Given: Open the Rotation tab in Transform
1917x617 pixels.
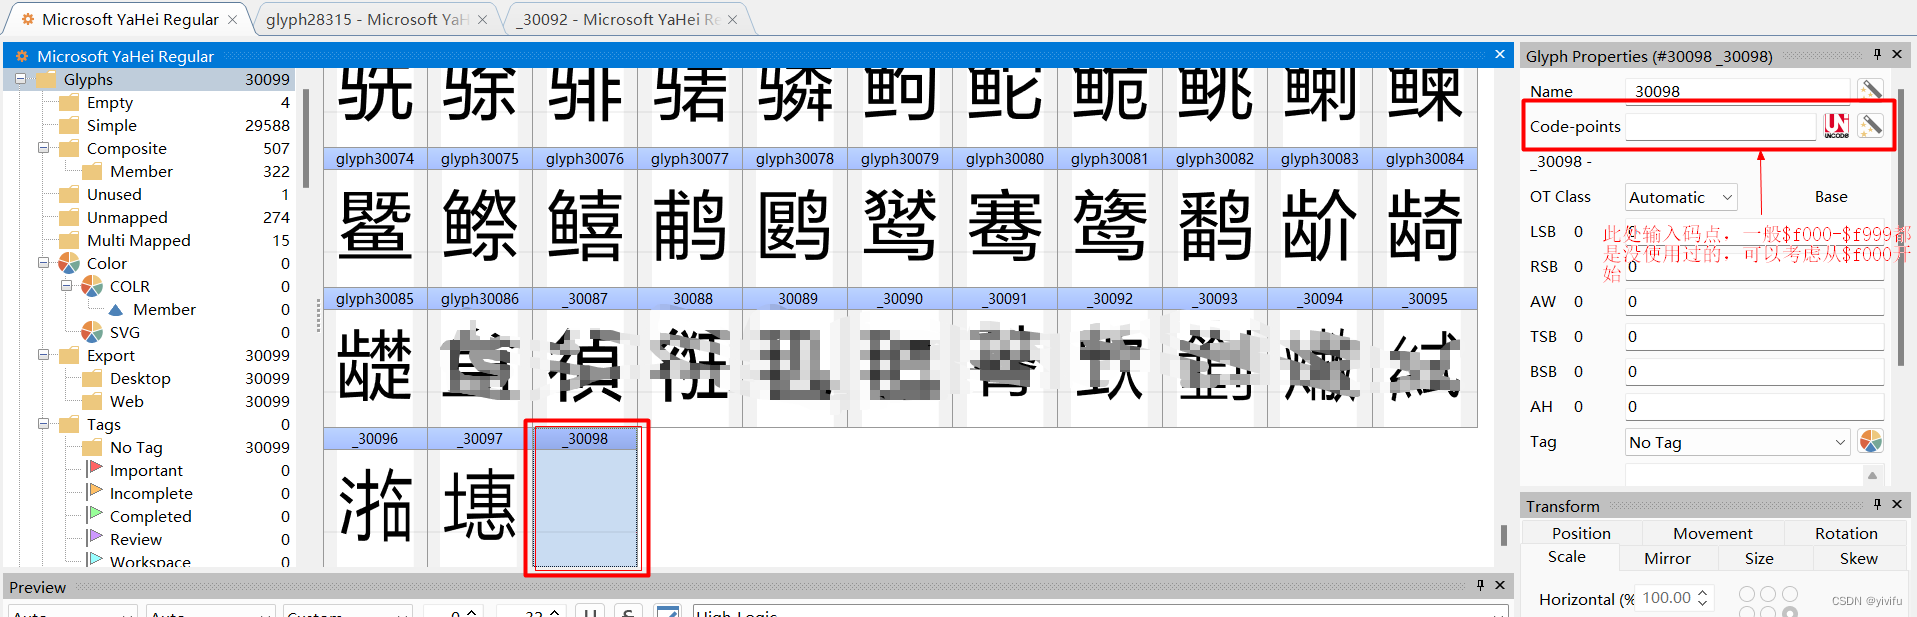Looking at the screenshot, I should point(1846,533).
